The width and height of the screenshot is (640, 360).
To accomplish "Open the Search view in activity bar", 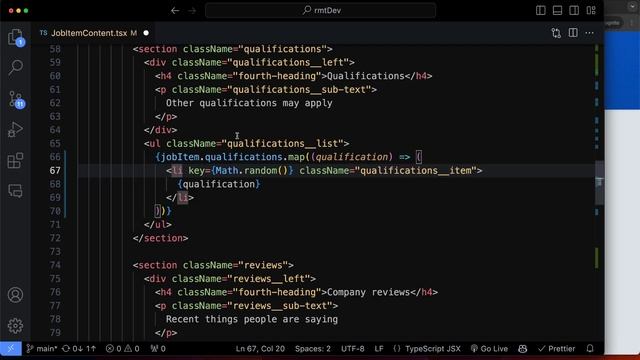I will pos(16,67).
